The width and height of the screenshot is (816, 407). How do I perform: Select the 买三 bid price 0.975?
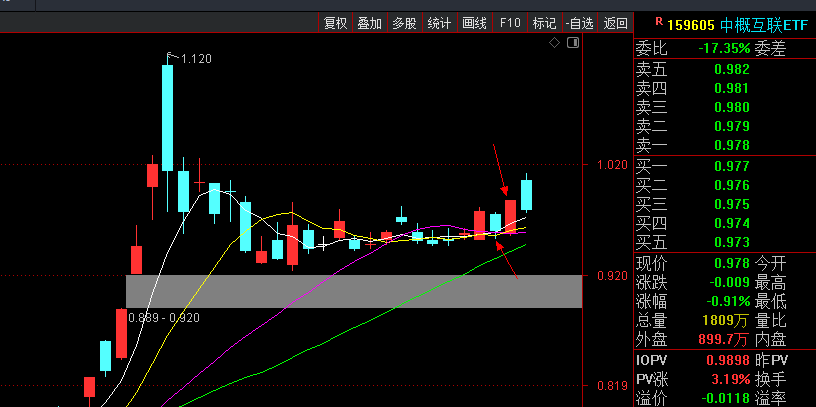pos(732,204)
